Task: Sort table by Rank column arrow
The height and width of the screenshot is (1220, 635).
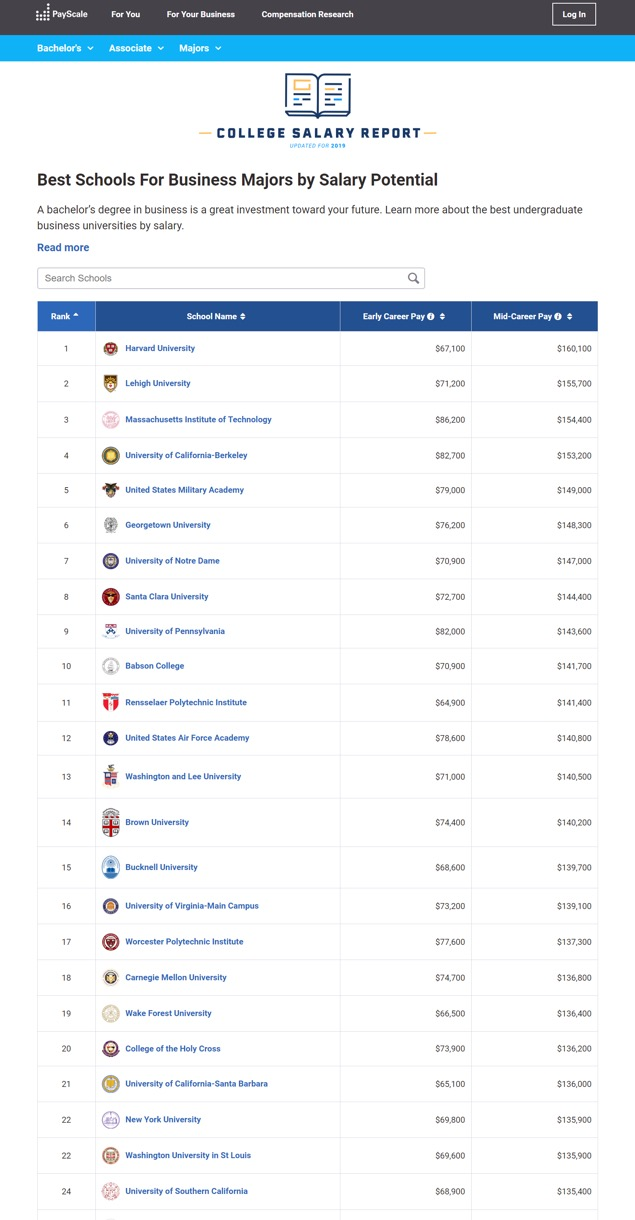Action: point(76,316)
